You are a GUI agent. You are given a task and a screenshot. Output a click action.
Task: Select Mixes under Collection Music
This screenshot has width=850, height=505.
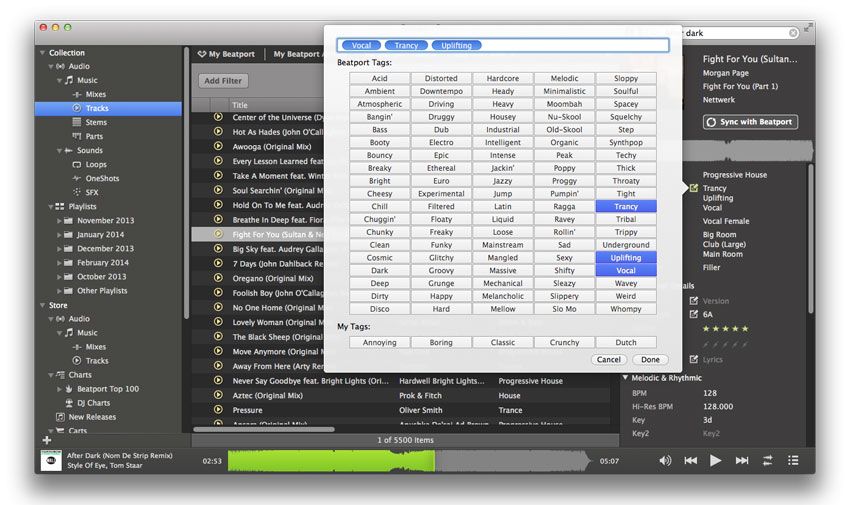click(x=95, y=94)
